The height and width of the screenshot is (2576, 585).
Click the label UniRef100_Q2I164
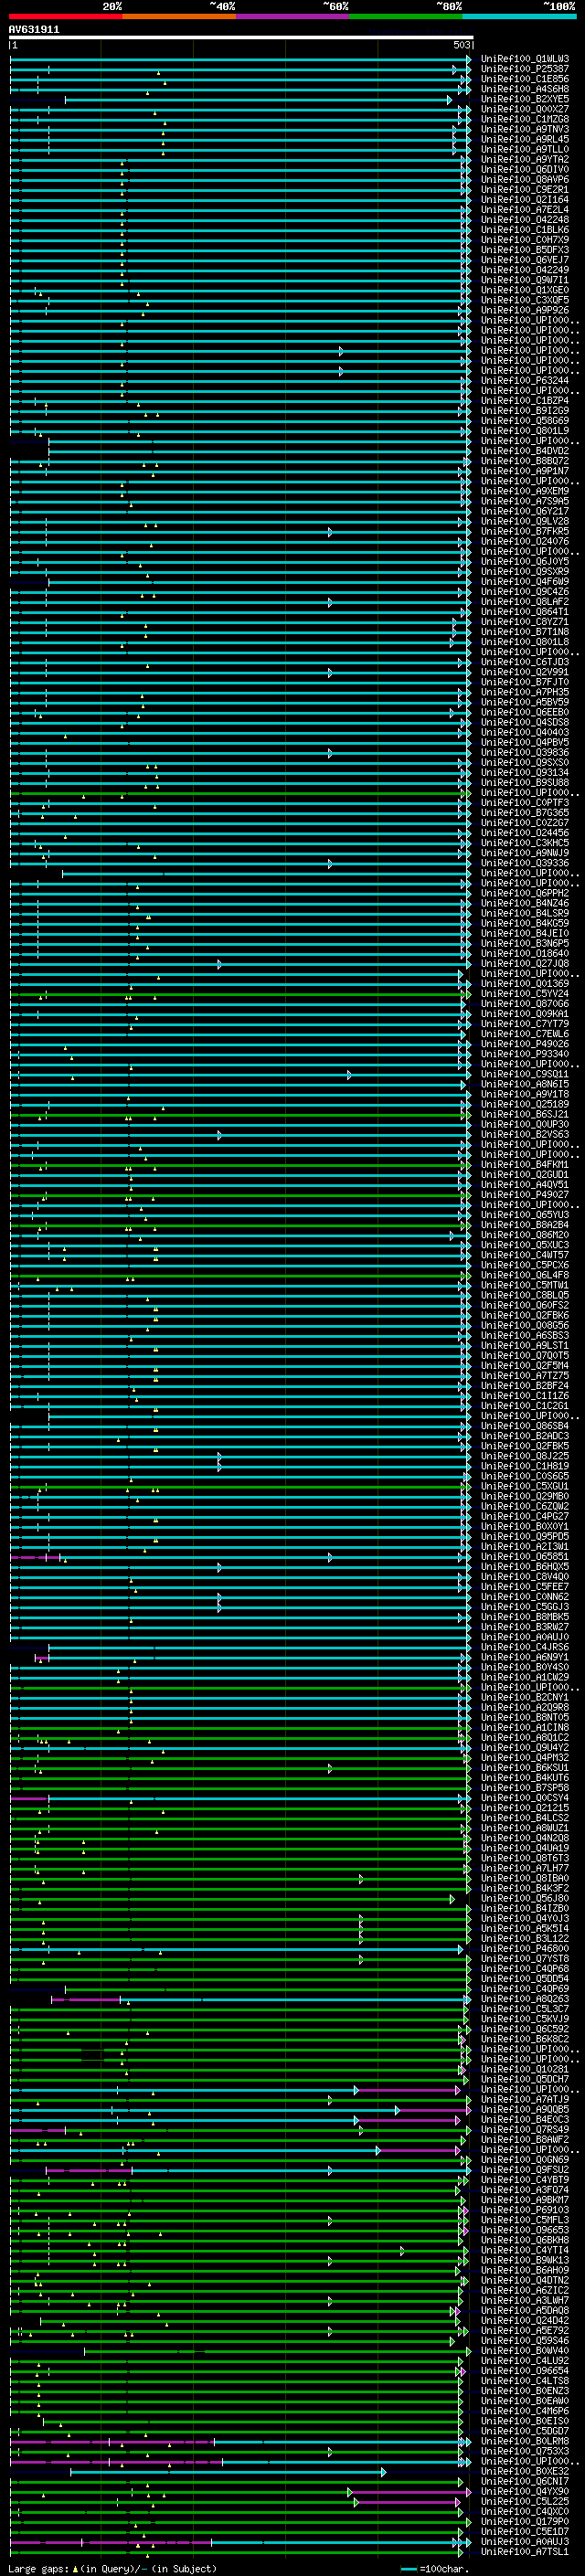tap(525, 199)
